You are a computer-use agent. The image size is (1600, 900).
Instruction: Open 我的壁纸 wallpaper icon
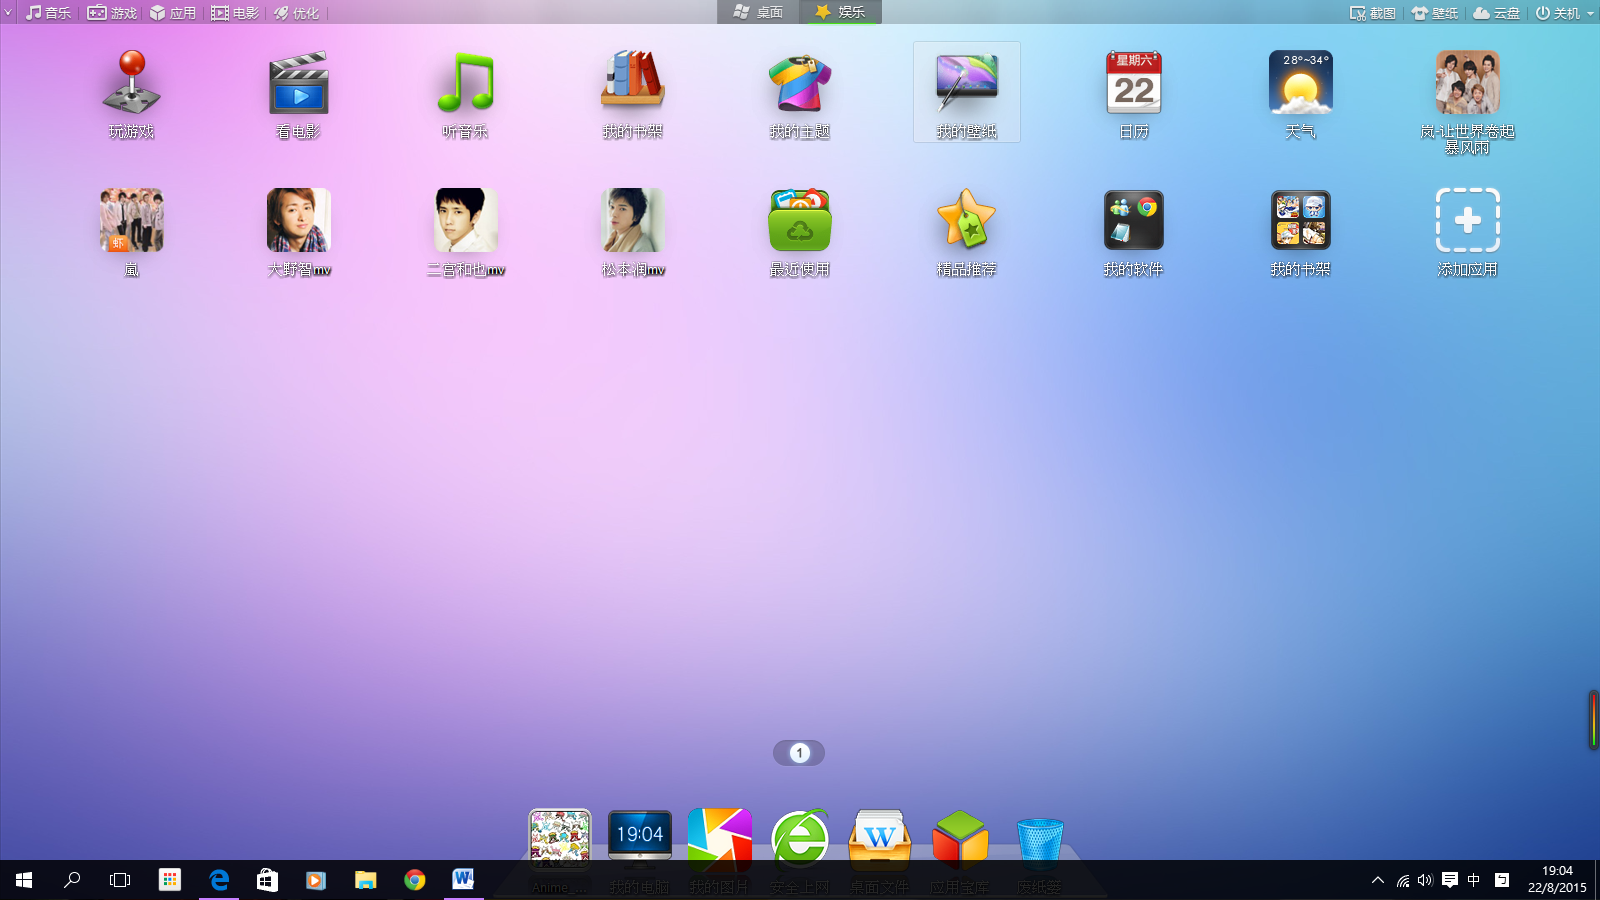point(966,83)
